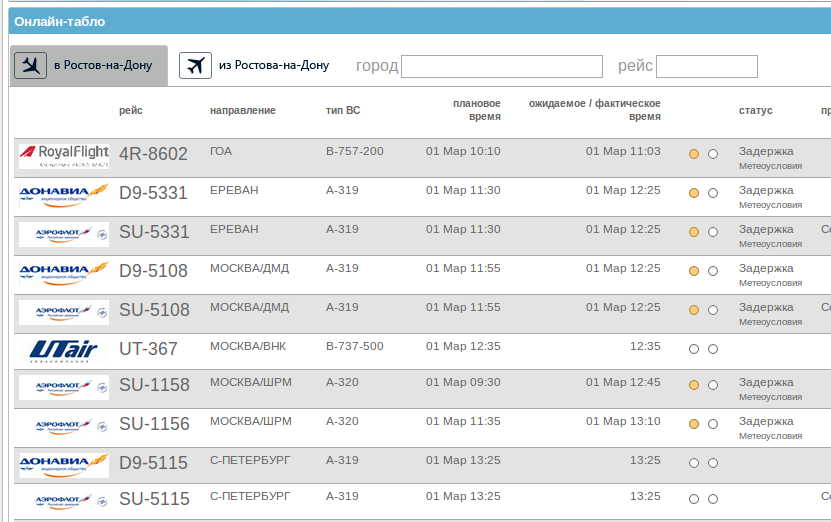Screen dimensions: 831x522
Task: Open flight number 4R-8602
Action: (153, 154)
